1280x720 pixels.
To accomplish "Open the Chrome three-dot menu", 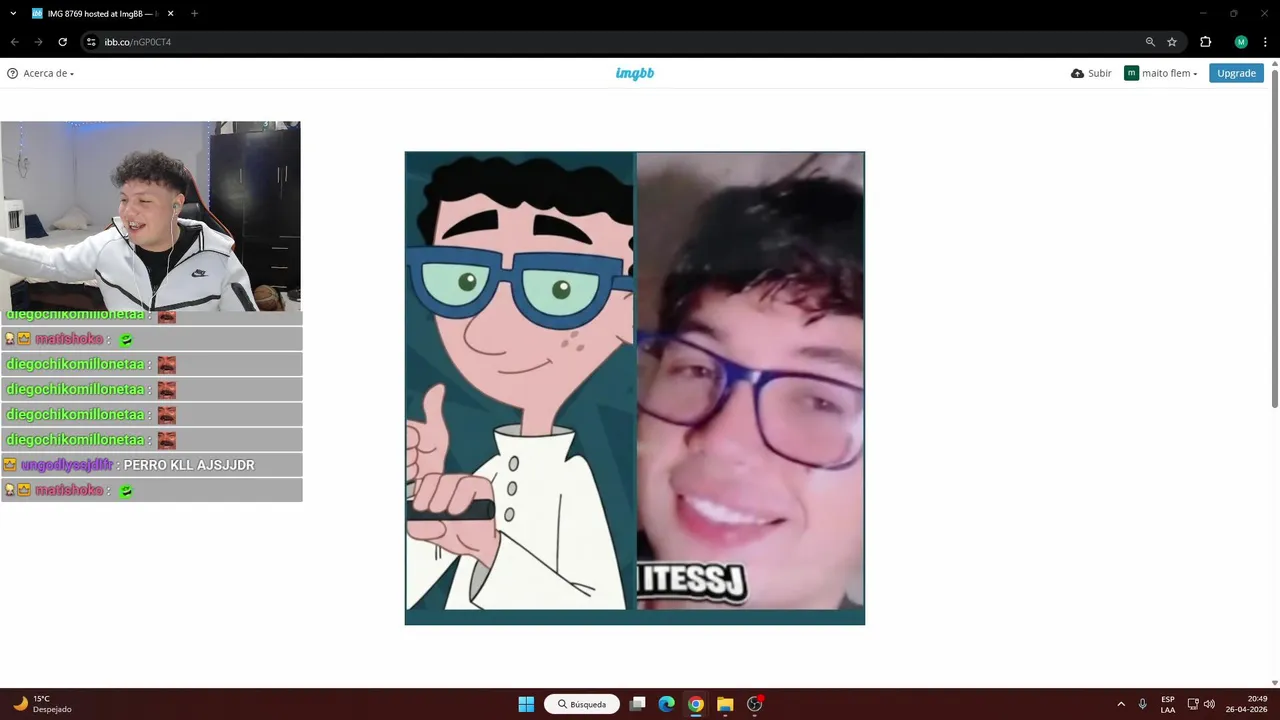I will click(1266, 42).
